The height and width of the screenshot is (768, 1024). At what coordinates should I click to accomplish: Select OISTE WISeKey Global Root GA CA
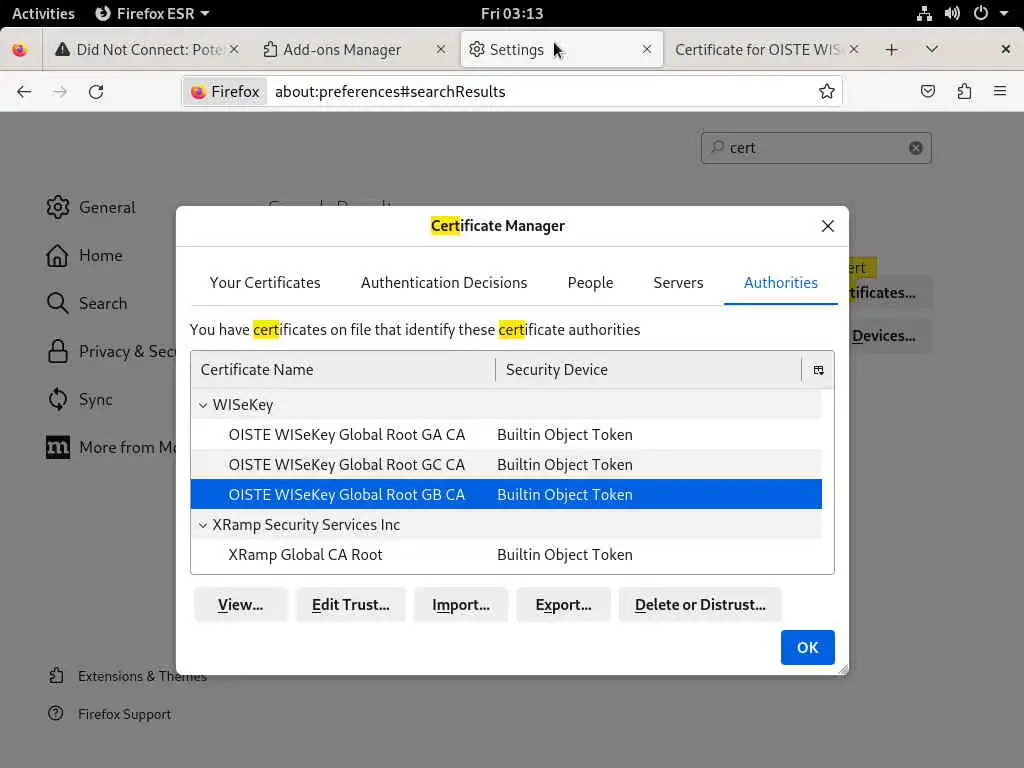pos(506,435)
